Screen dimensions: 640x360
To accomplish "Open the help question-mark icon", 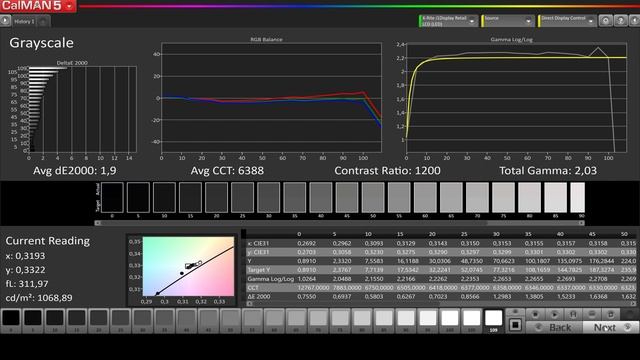I will [620, 21].
